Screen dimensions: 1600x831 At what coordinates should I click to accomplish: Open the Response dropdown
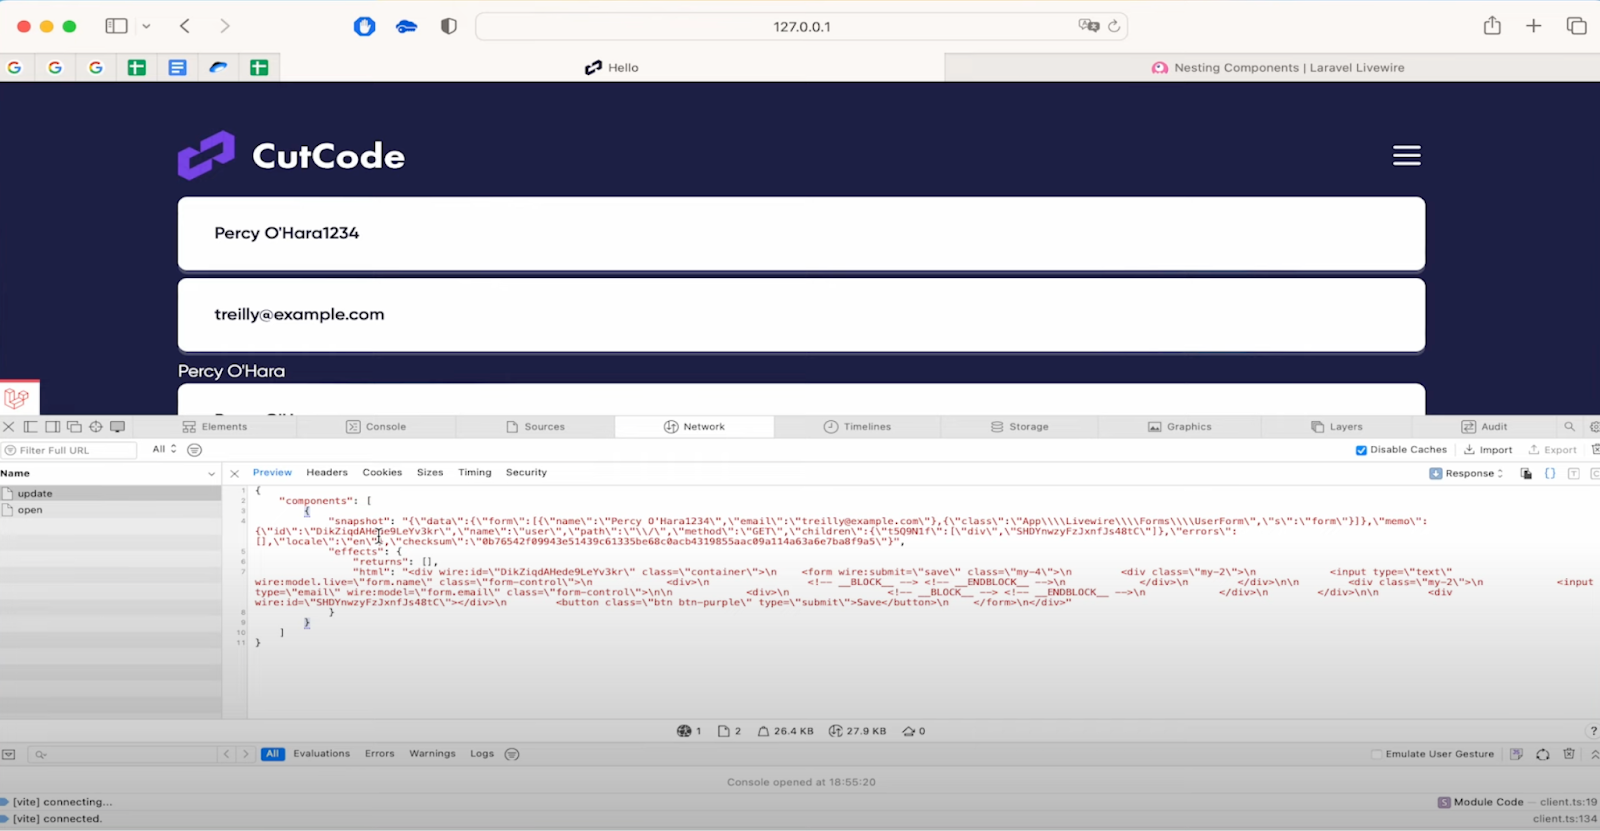tap(1466, 473)
